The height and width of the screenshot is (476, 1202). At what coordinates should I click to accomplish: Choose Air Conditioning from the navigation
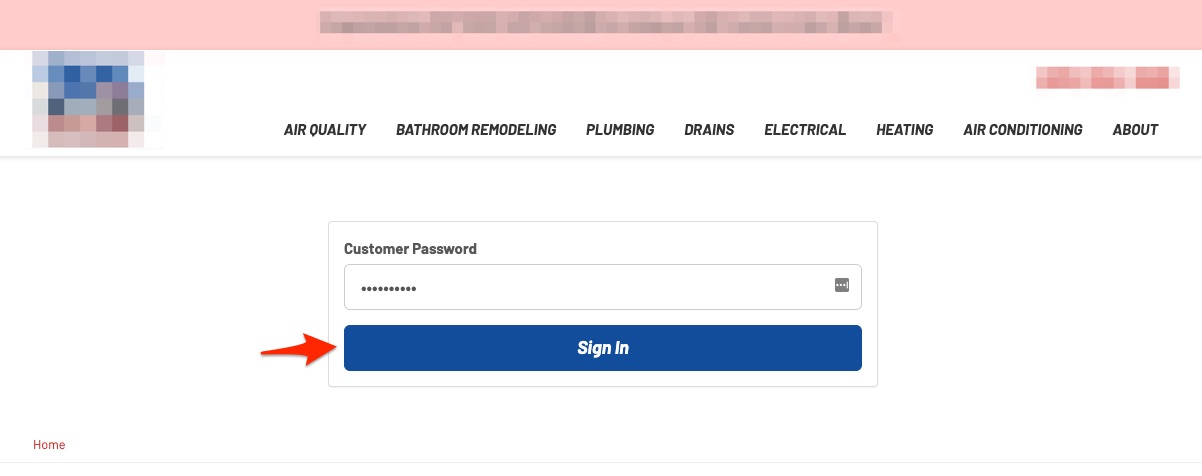1022,130
